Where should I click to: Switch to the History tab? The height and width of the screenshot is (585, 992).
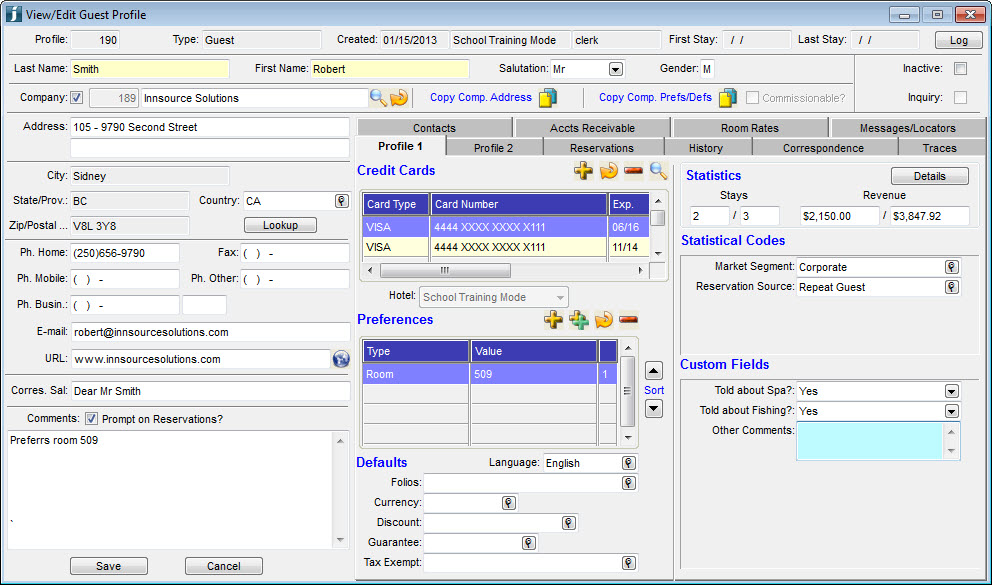[706, 147]
